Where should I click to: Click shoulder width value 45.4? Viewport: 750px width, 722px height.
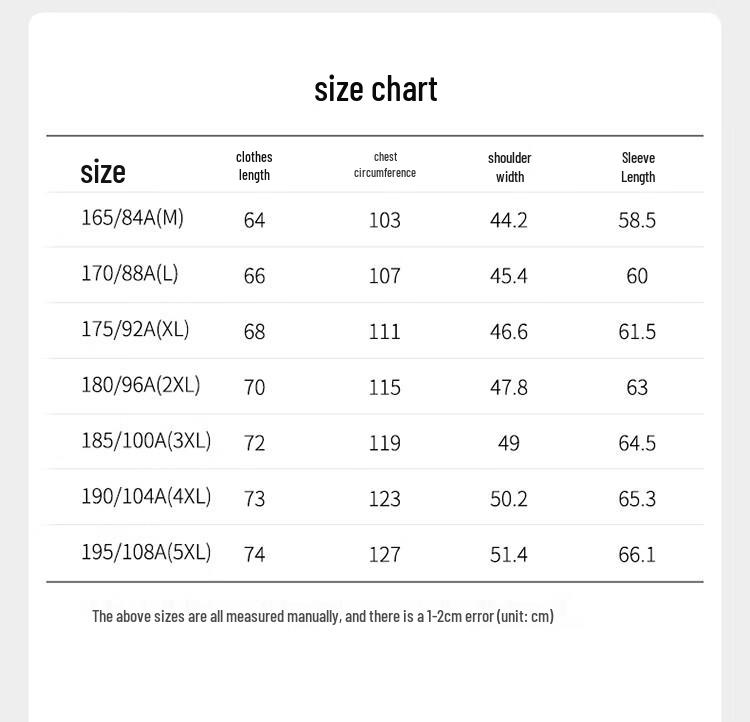(x=508, y=276)
